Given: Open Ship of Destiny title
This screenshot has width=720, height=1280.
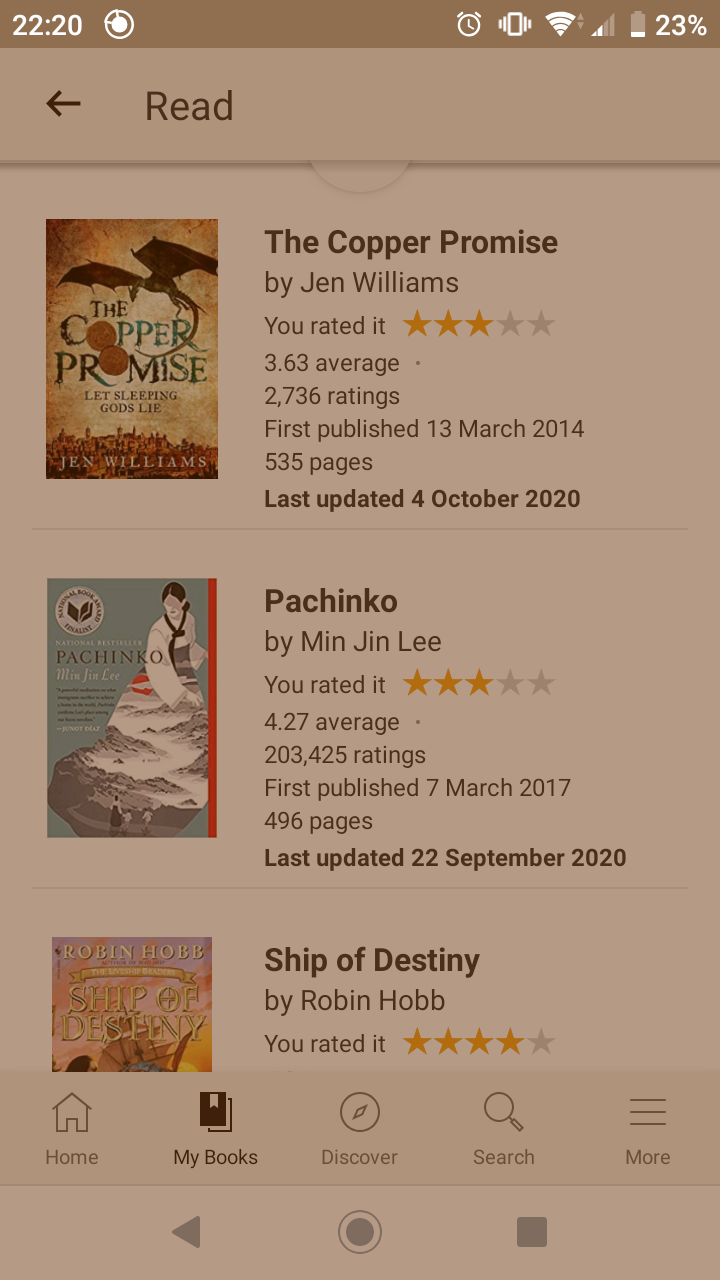Looking at the screenshot, I should tap(372, 960).
